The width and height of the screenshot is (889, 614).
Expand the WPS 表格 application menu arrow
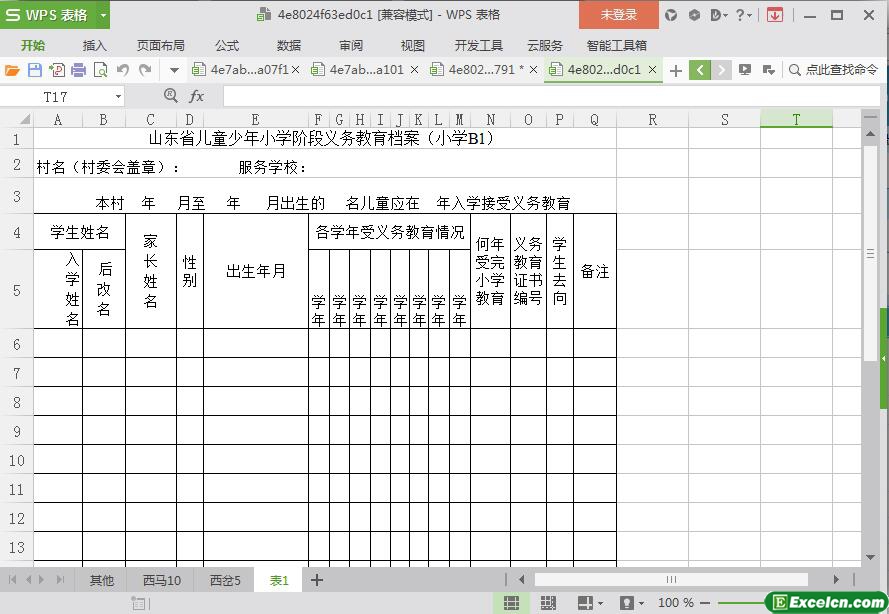click(103, 15)
